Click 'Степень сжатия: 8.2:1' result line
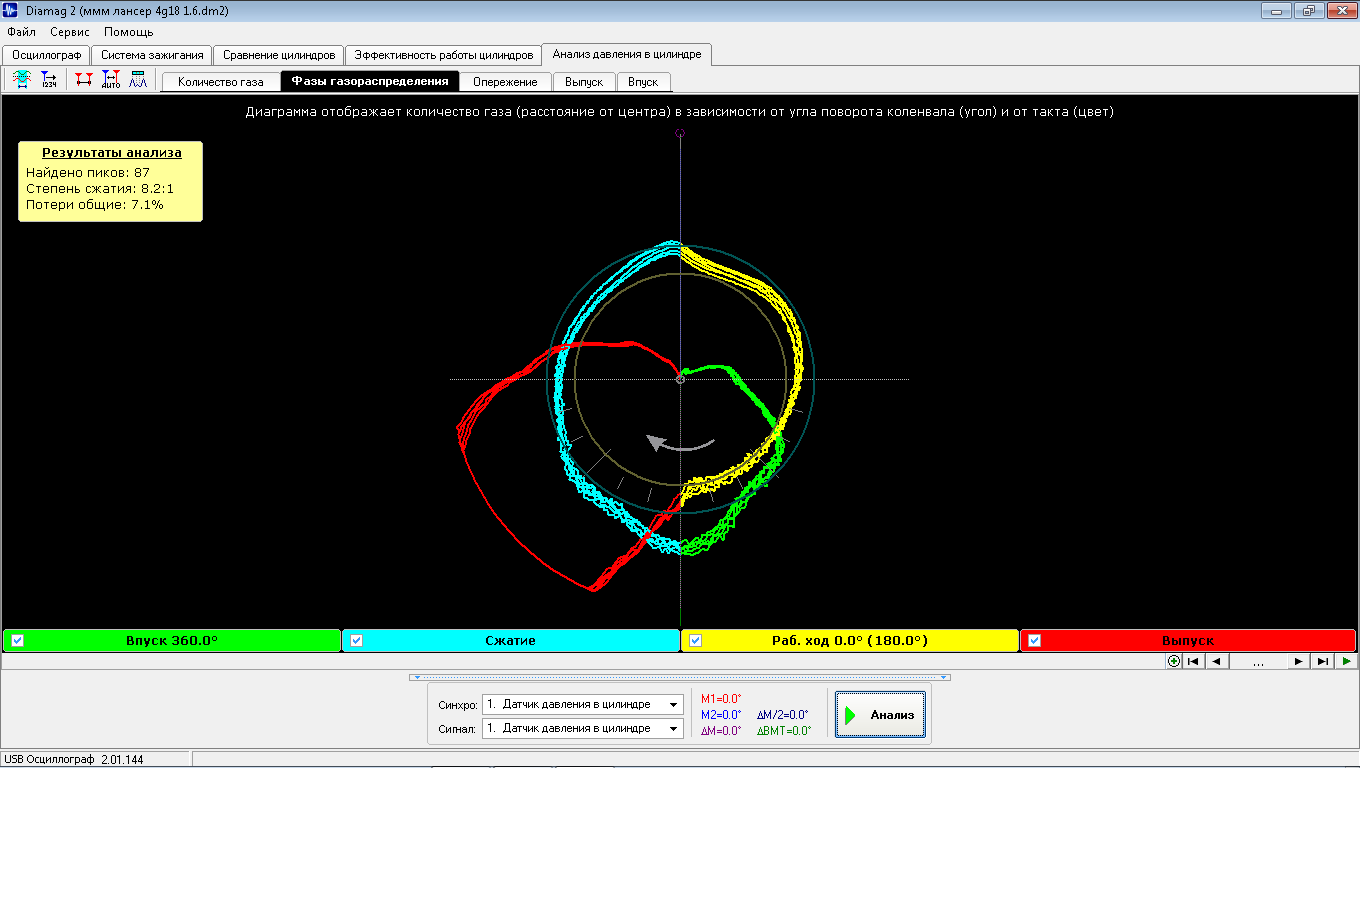This screenshot has width=1360, height=900. (x=100, y=189)
